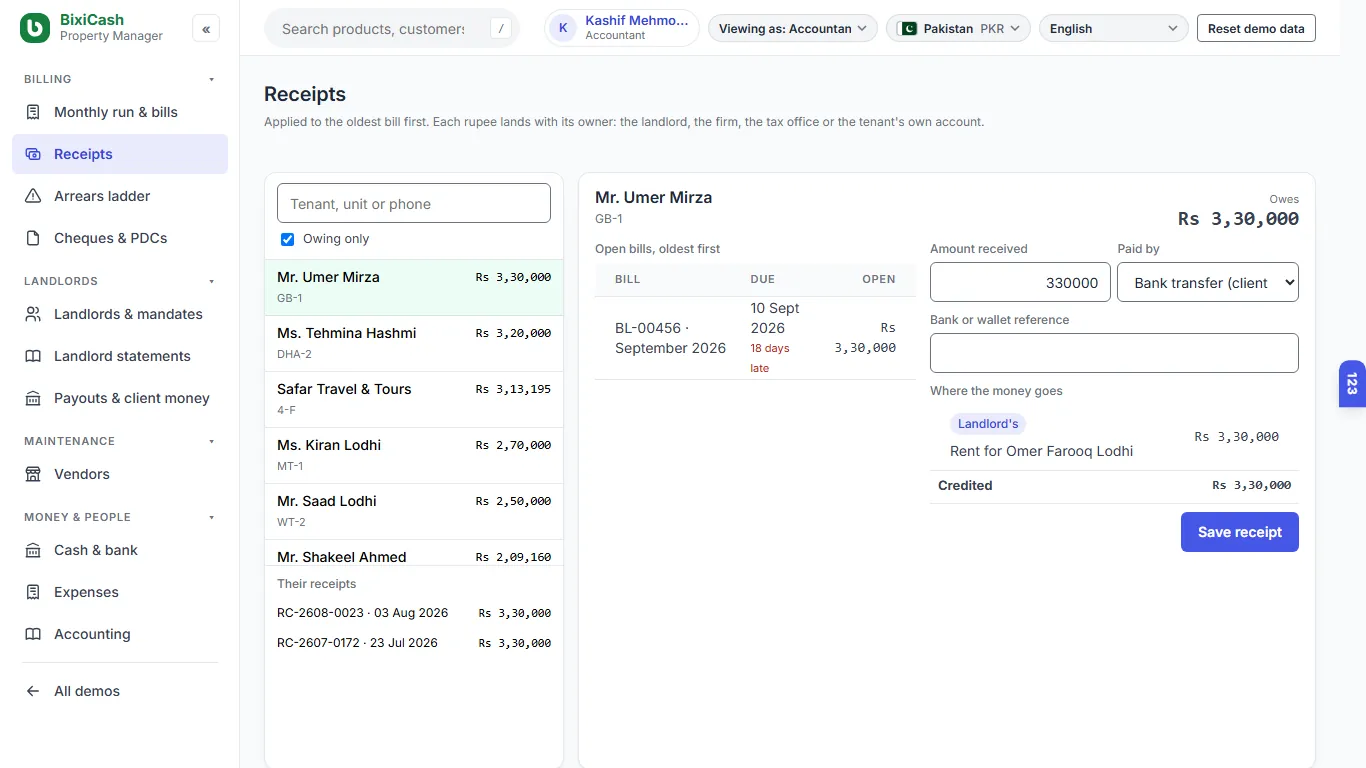1366x768 pixels.
Task: Click the Cheques & PDCs document icon
Action: [x=33, y=238]
